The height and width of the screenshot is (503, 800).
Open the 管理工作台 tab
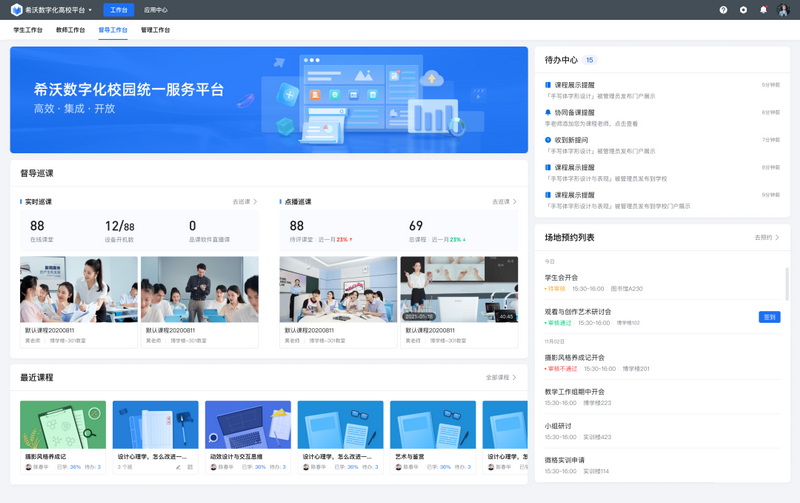pyautogui.click(x=155, y=30)
